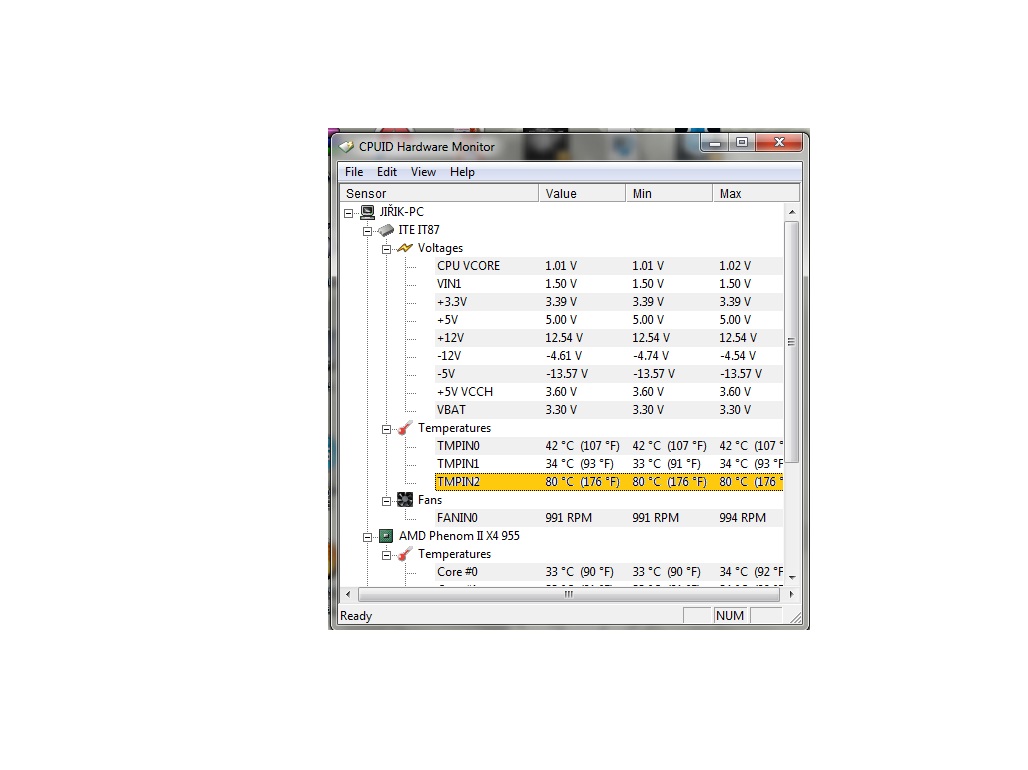This screenshot has width=1028, height=770.
Task: Select the AMD Phenom II X4 955 item
Action: tap(459, 536)
